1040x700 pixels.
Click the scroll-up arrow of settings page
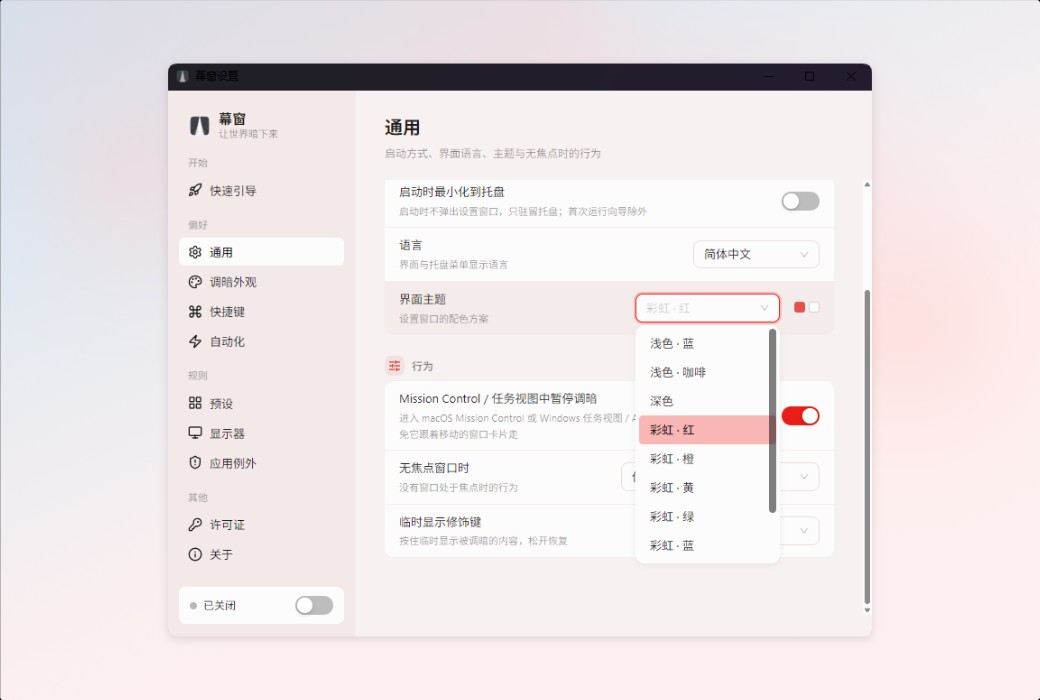(x=867, y=184)
